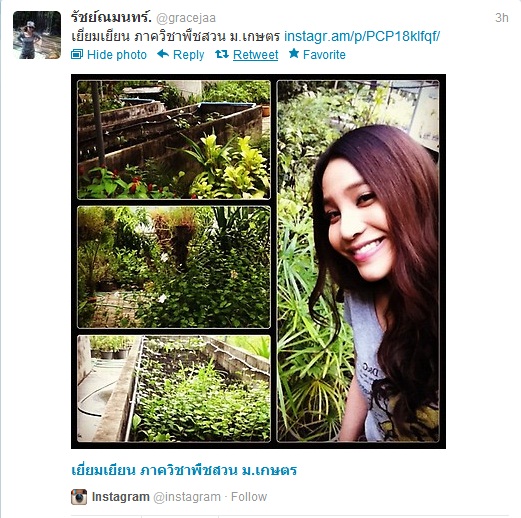Screen dimensions: 521x518
Task: Click the Retweet arrows icon
Action: pos(222,54)
